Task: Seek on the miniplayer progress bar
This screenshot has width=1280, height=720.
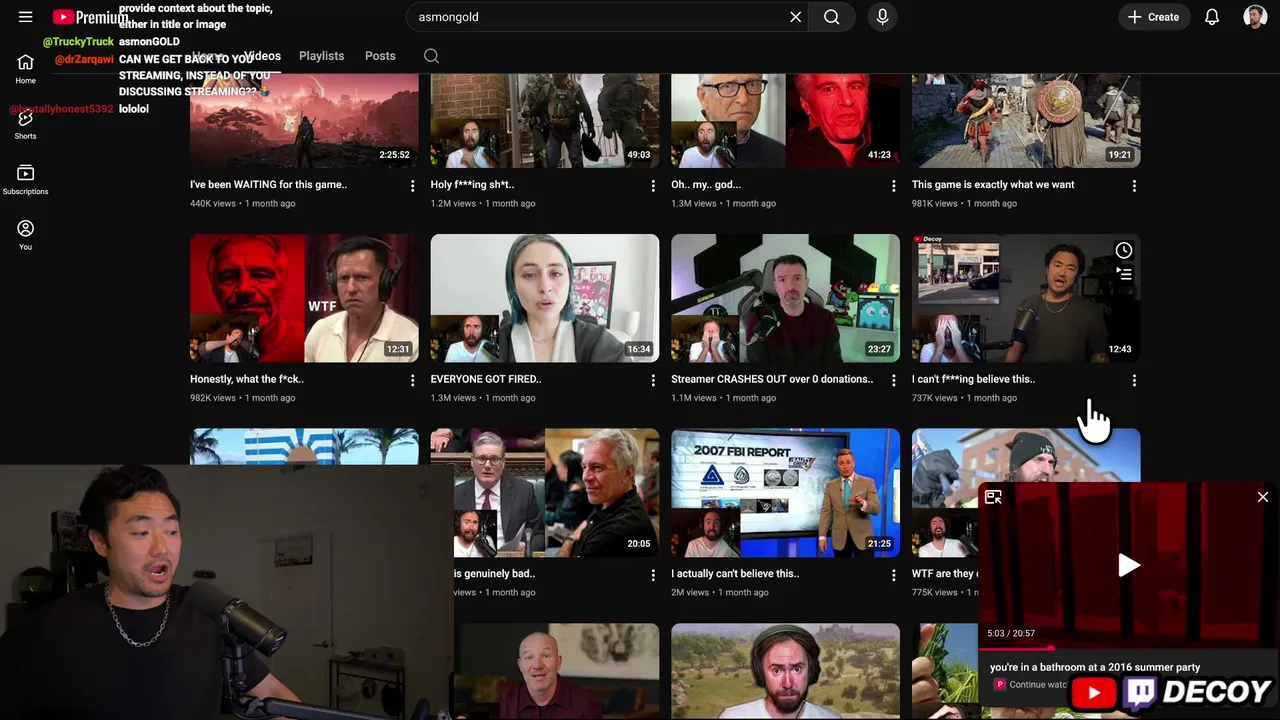Action: 1128,648
